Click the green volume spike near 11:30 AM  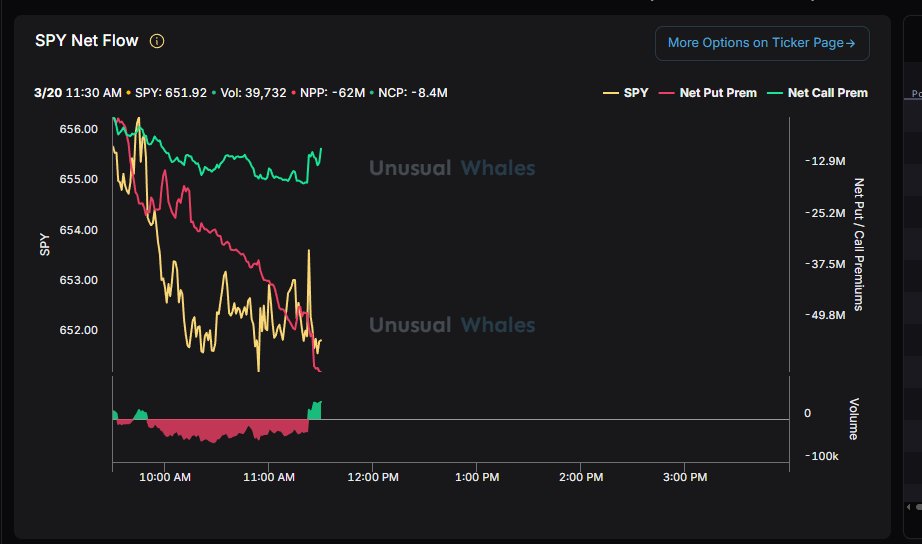point(315,410)
